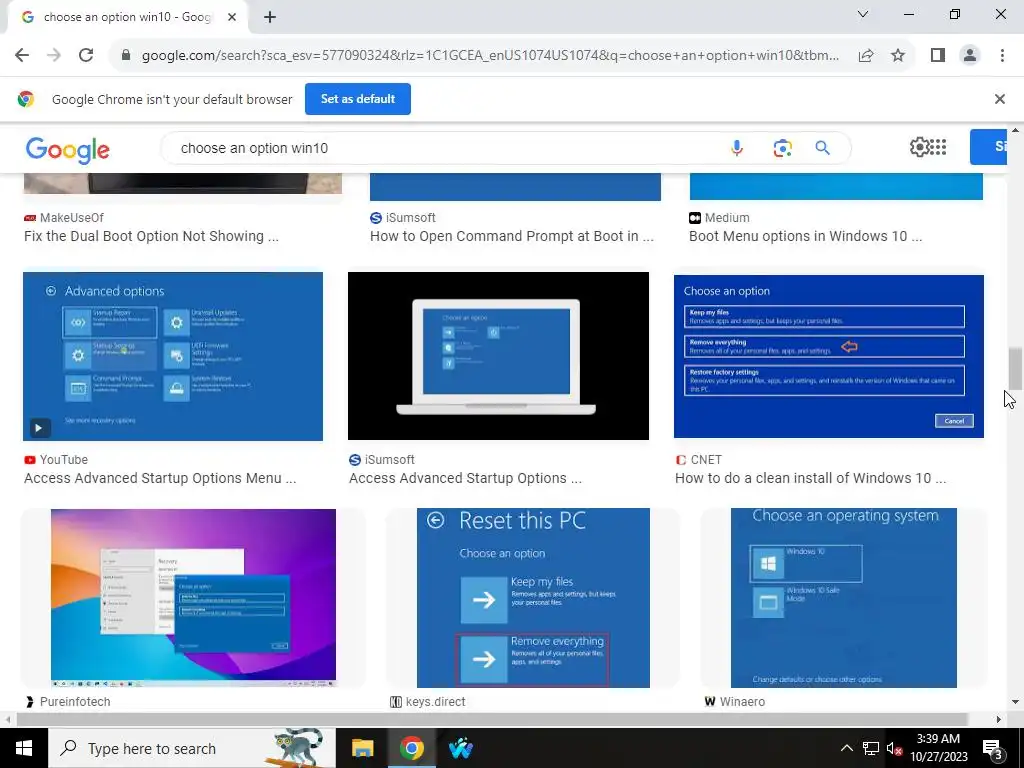Open the 'Reset this PC' keys.direct thumbnail
The height and width of the screenshot is (768, 1024).
point(534,598)
